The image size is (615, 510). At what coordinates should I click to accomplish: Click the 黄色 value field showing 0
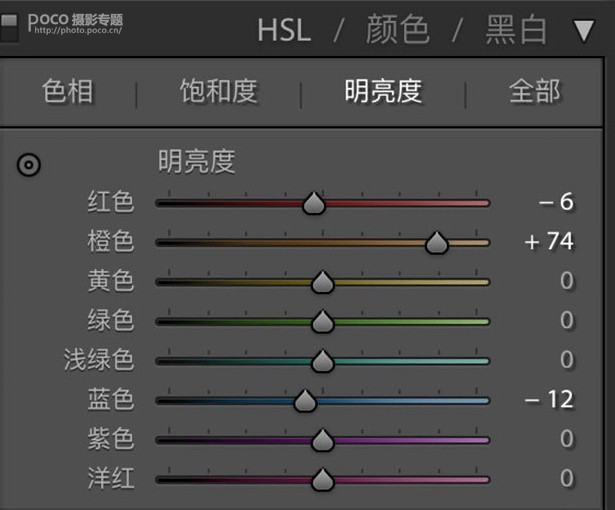567,280
